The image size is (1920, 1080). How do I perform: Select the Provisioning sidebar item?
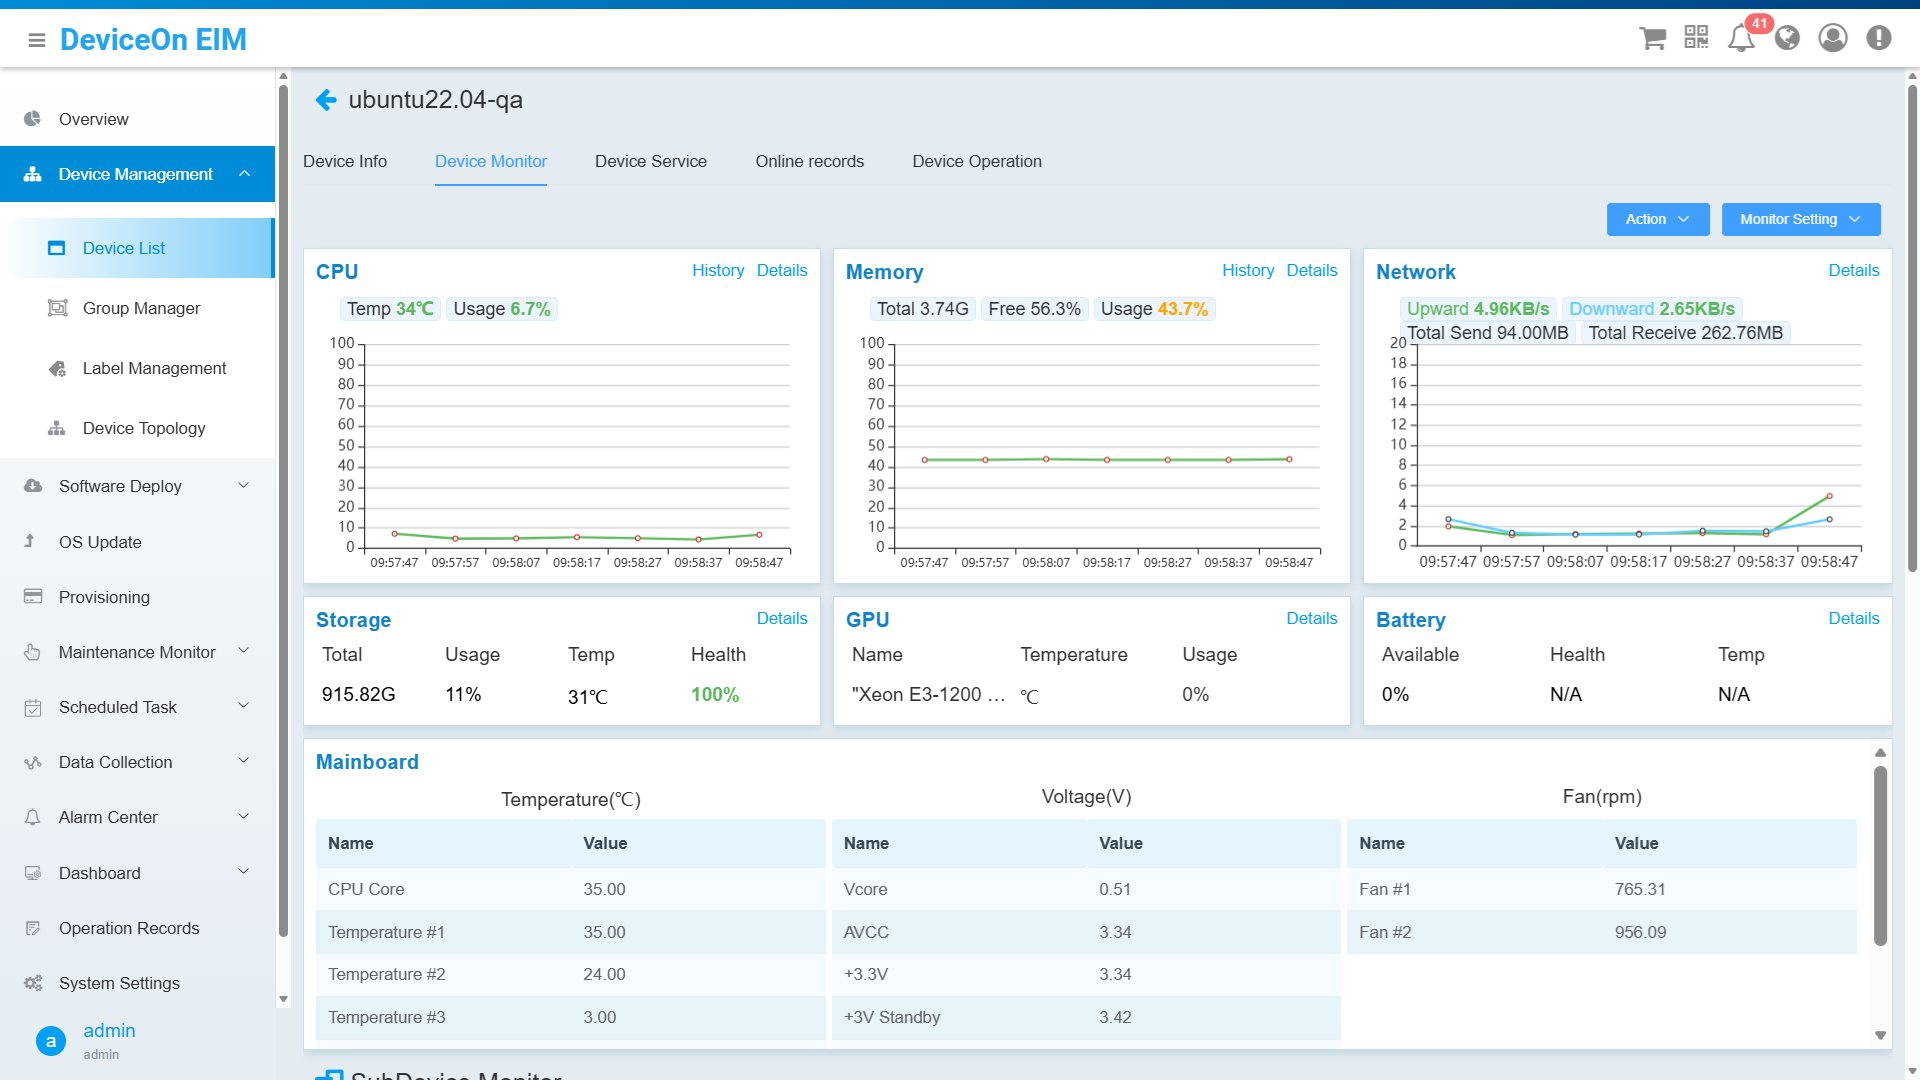(105, 597)
